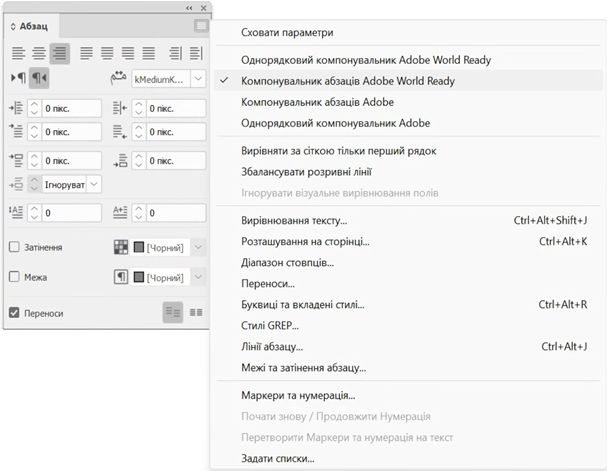Align text towards the spine
This screenshot has height=471, width=607.
coord(175,53)
